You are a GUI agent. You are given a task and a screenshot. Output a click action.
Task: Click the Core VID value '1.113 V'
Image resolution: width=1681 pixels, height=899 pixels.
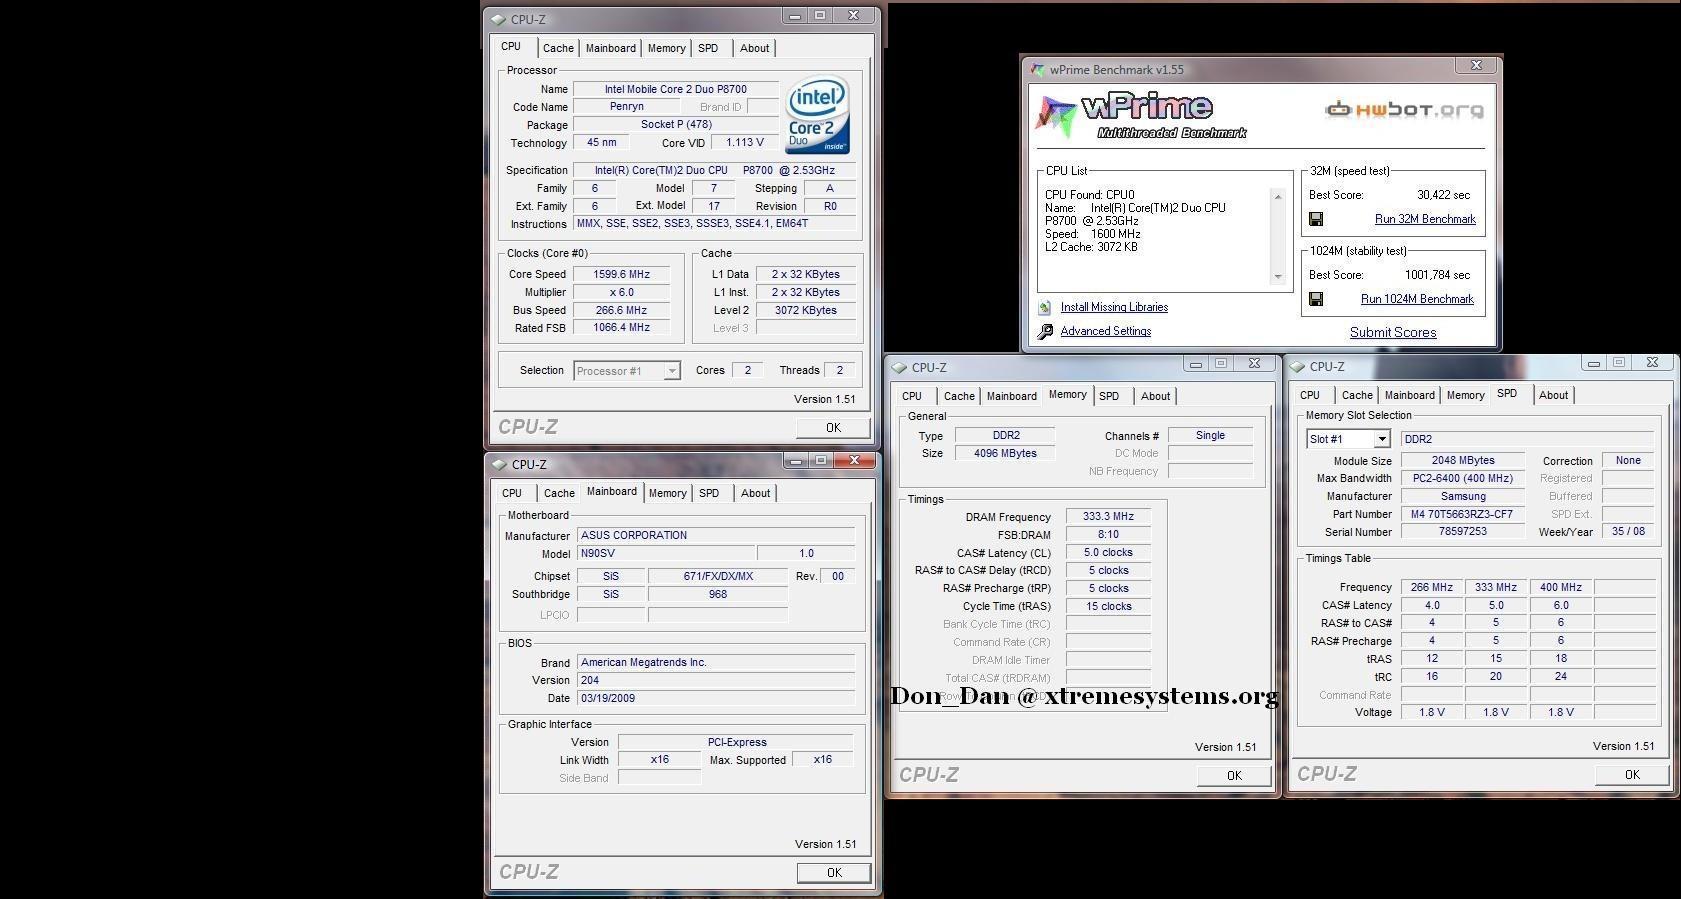(744, 143)
